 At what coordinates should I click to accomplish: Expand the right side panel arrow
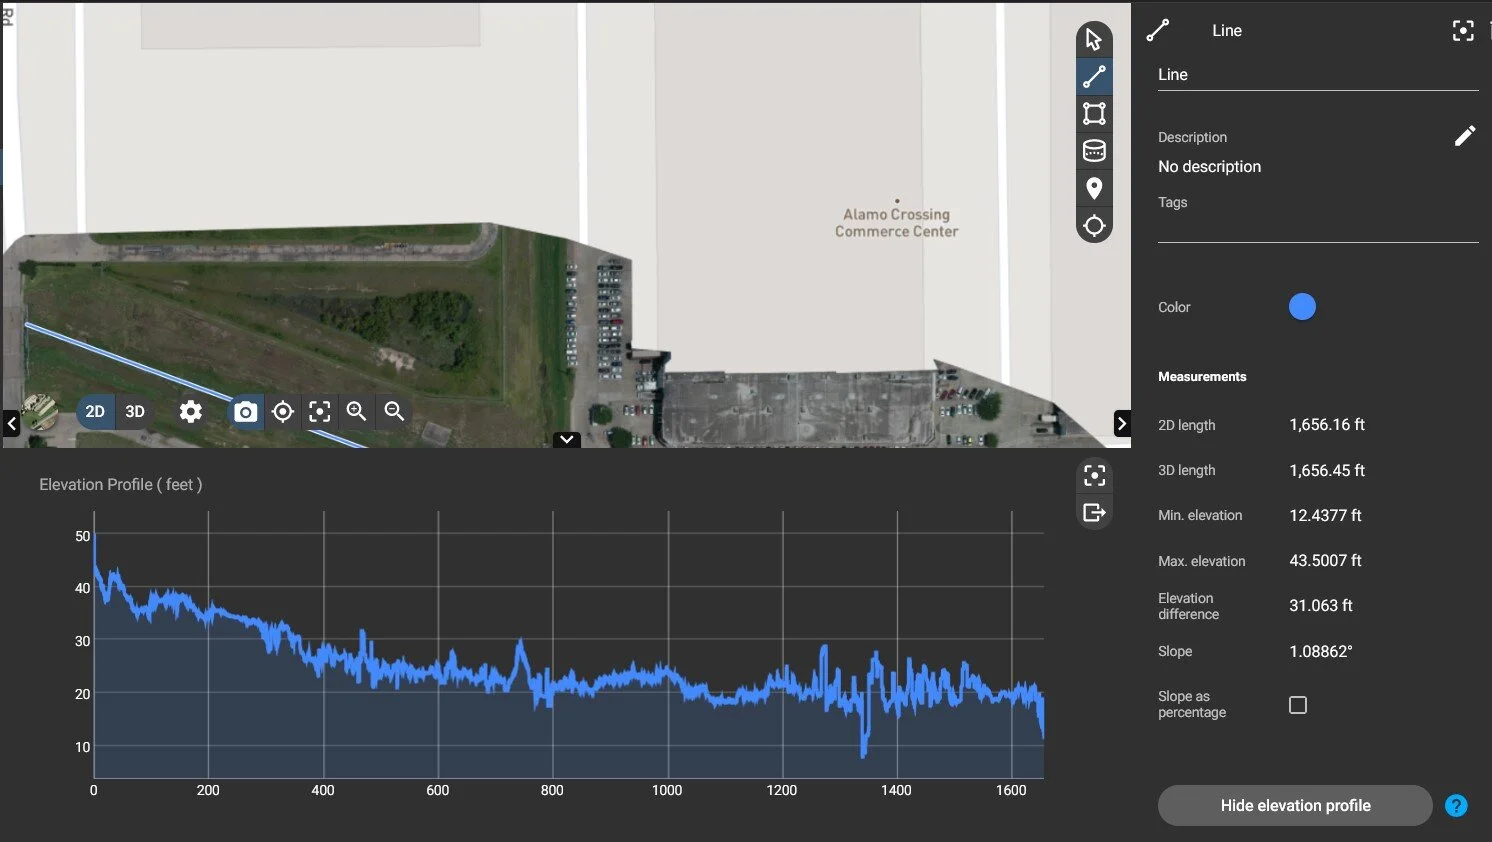(x=1122, y=423)
